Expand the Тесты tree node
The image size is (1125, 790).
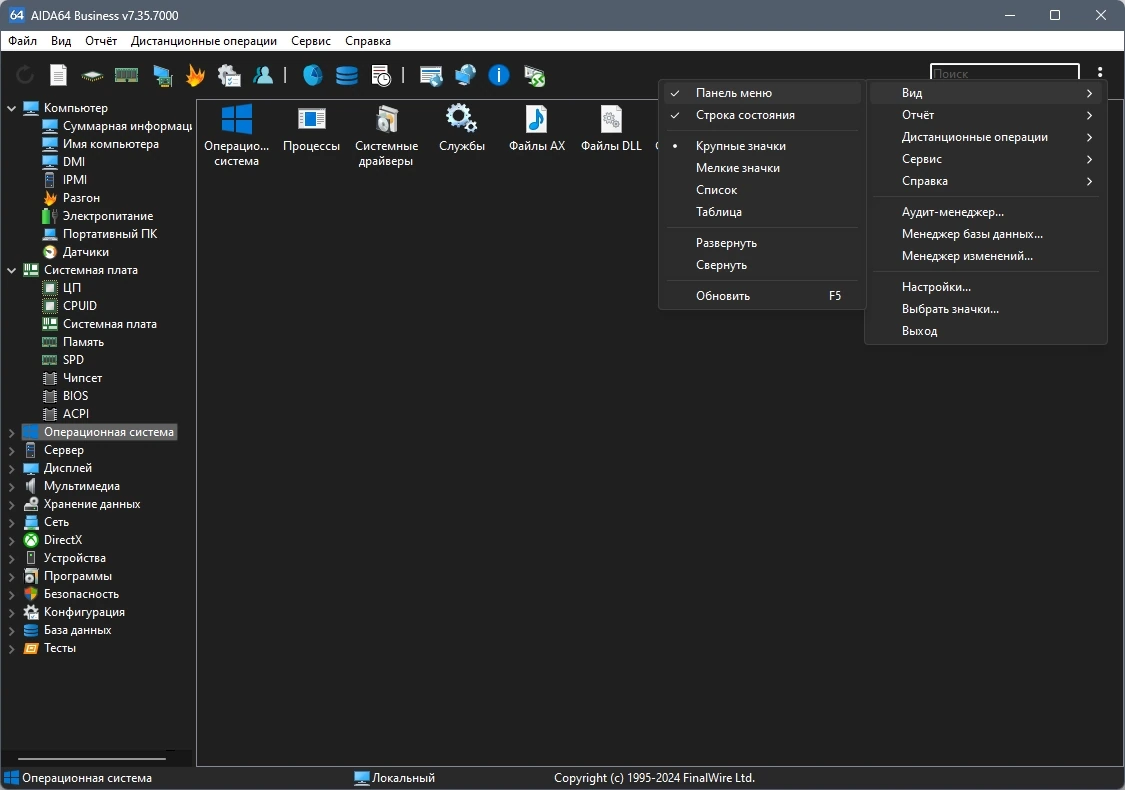click(11, 649)
